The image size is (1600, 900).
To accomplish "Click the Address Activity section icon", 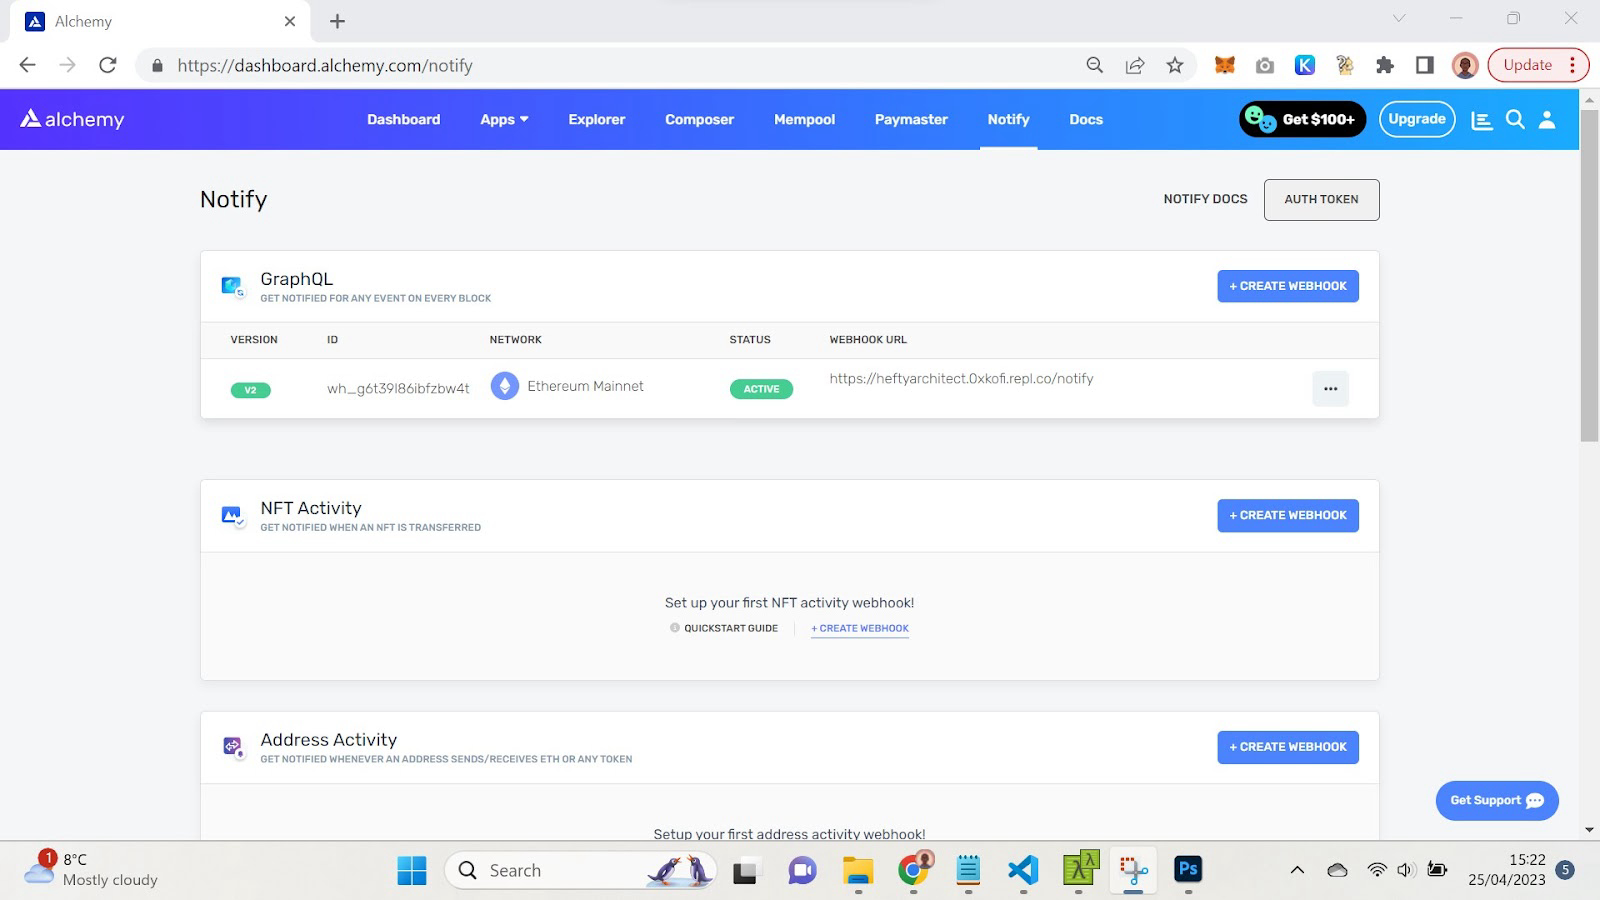I will coord(233,747).
